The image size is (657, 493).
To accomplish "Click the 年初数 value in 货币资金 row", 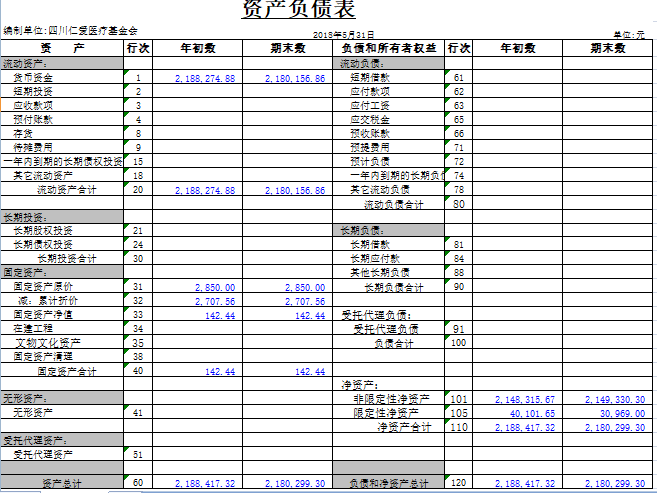I will click(x=205, y=77).
